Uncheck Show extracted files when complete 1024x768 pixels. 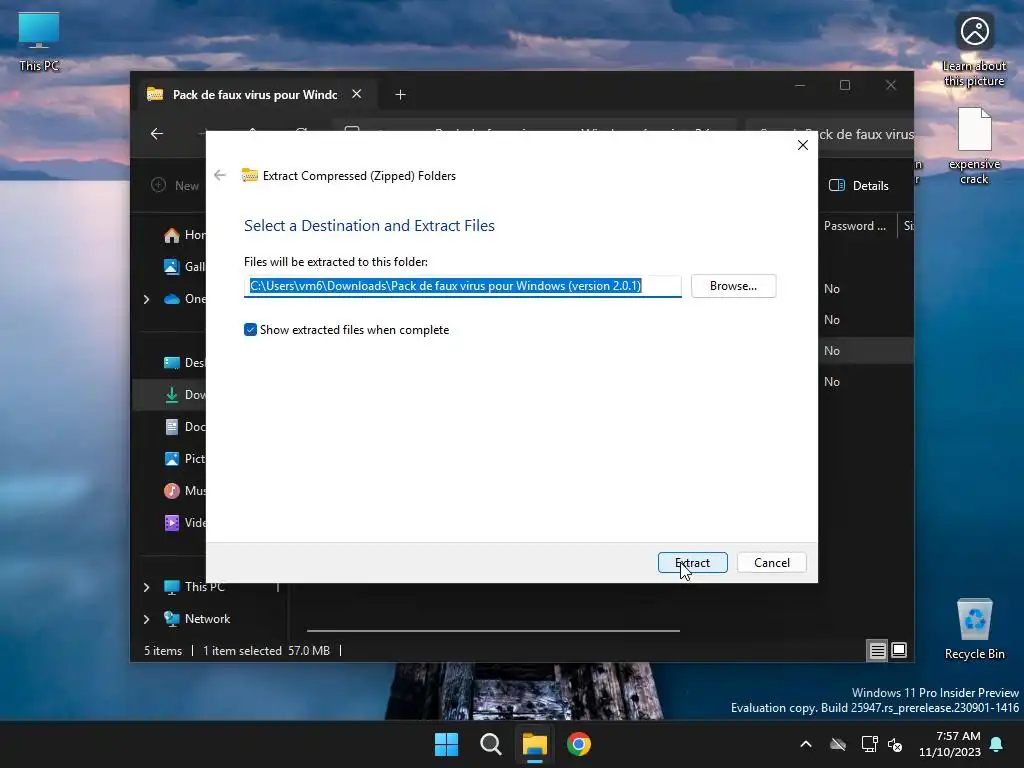pyautogui.click(x=250, y=330)
